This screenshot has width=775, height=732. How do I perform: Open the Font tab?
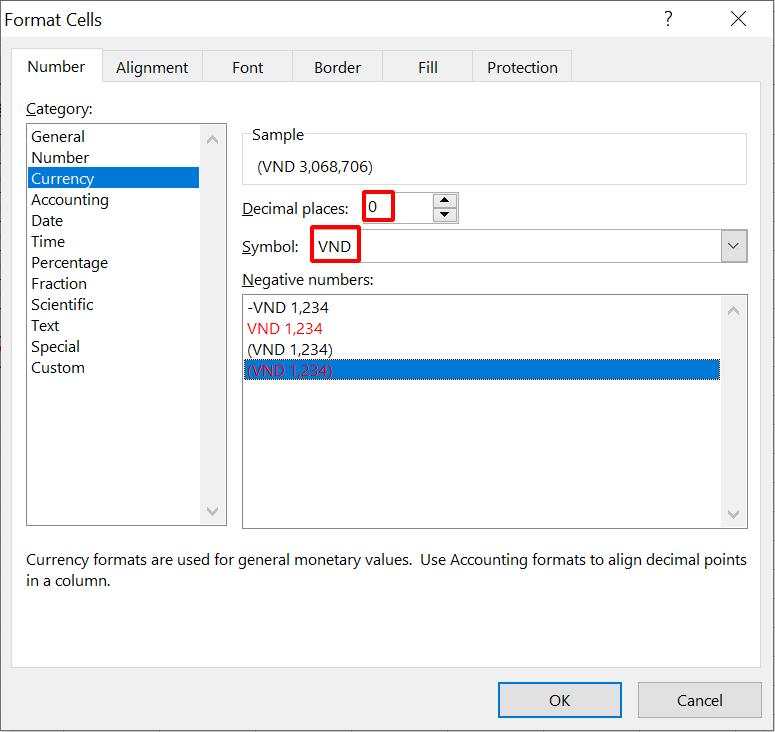click(x=247, y=67)
